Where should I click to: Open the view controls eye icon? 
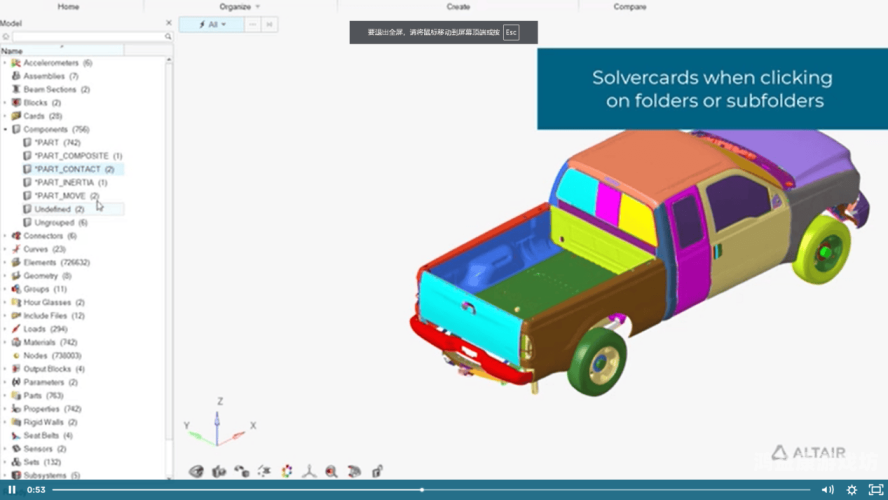pyautogui.click(x=196, y=471)
